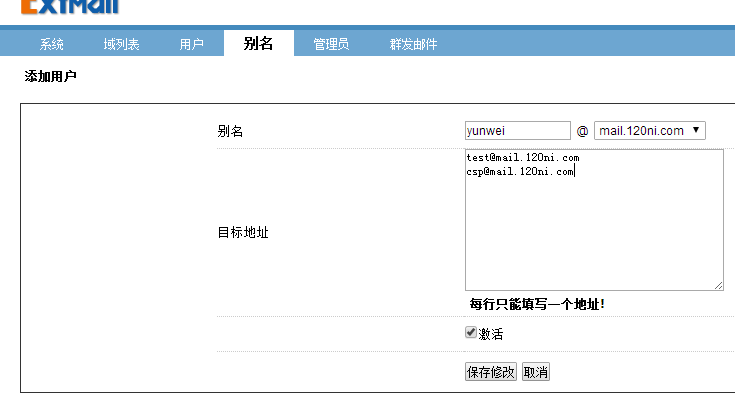Focus the alias name field containing yunwei
The image size is (735, 397).
coord(518,130)
